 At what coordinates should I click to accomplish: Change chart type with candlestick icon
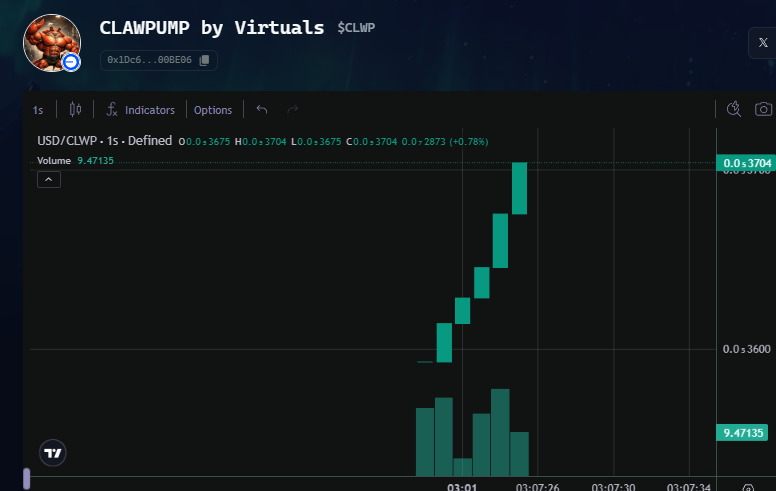click(75, 109)
